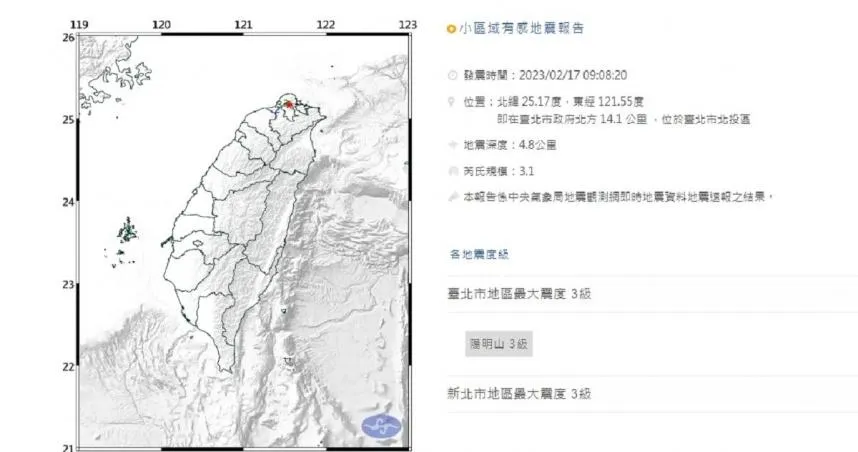Click the red epicenter star on map
Screen dimensions: 858x452
[x=289, y=103]
